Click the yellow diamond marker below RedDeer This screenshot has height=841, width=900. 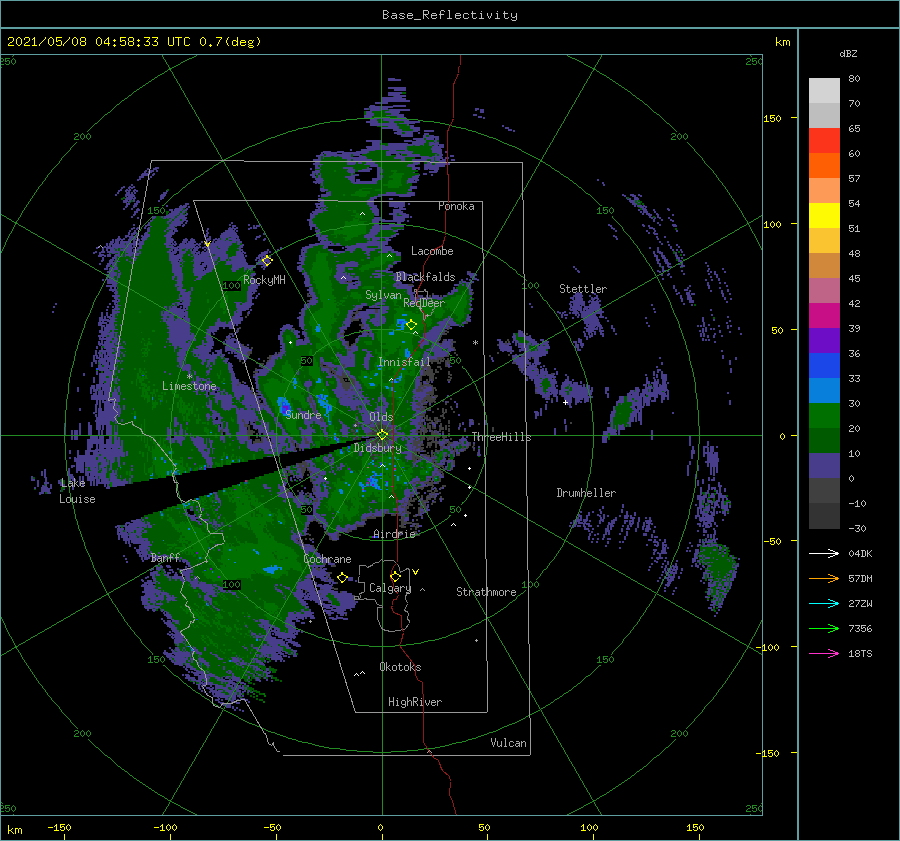click(x=411, y=324)
